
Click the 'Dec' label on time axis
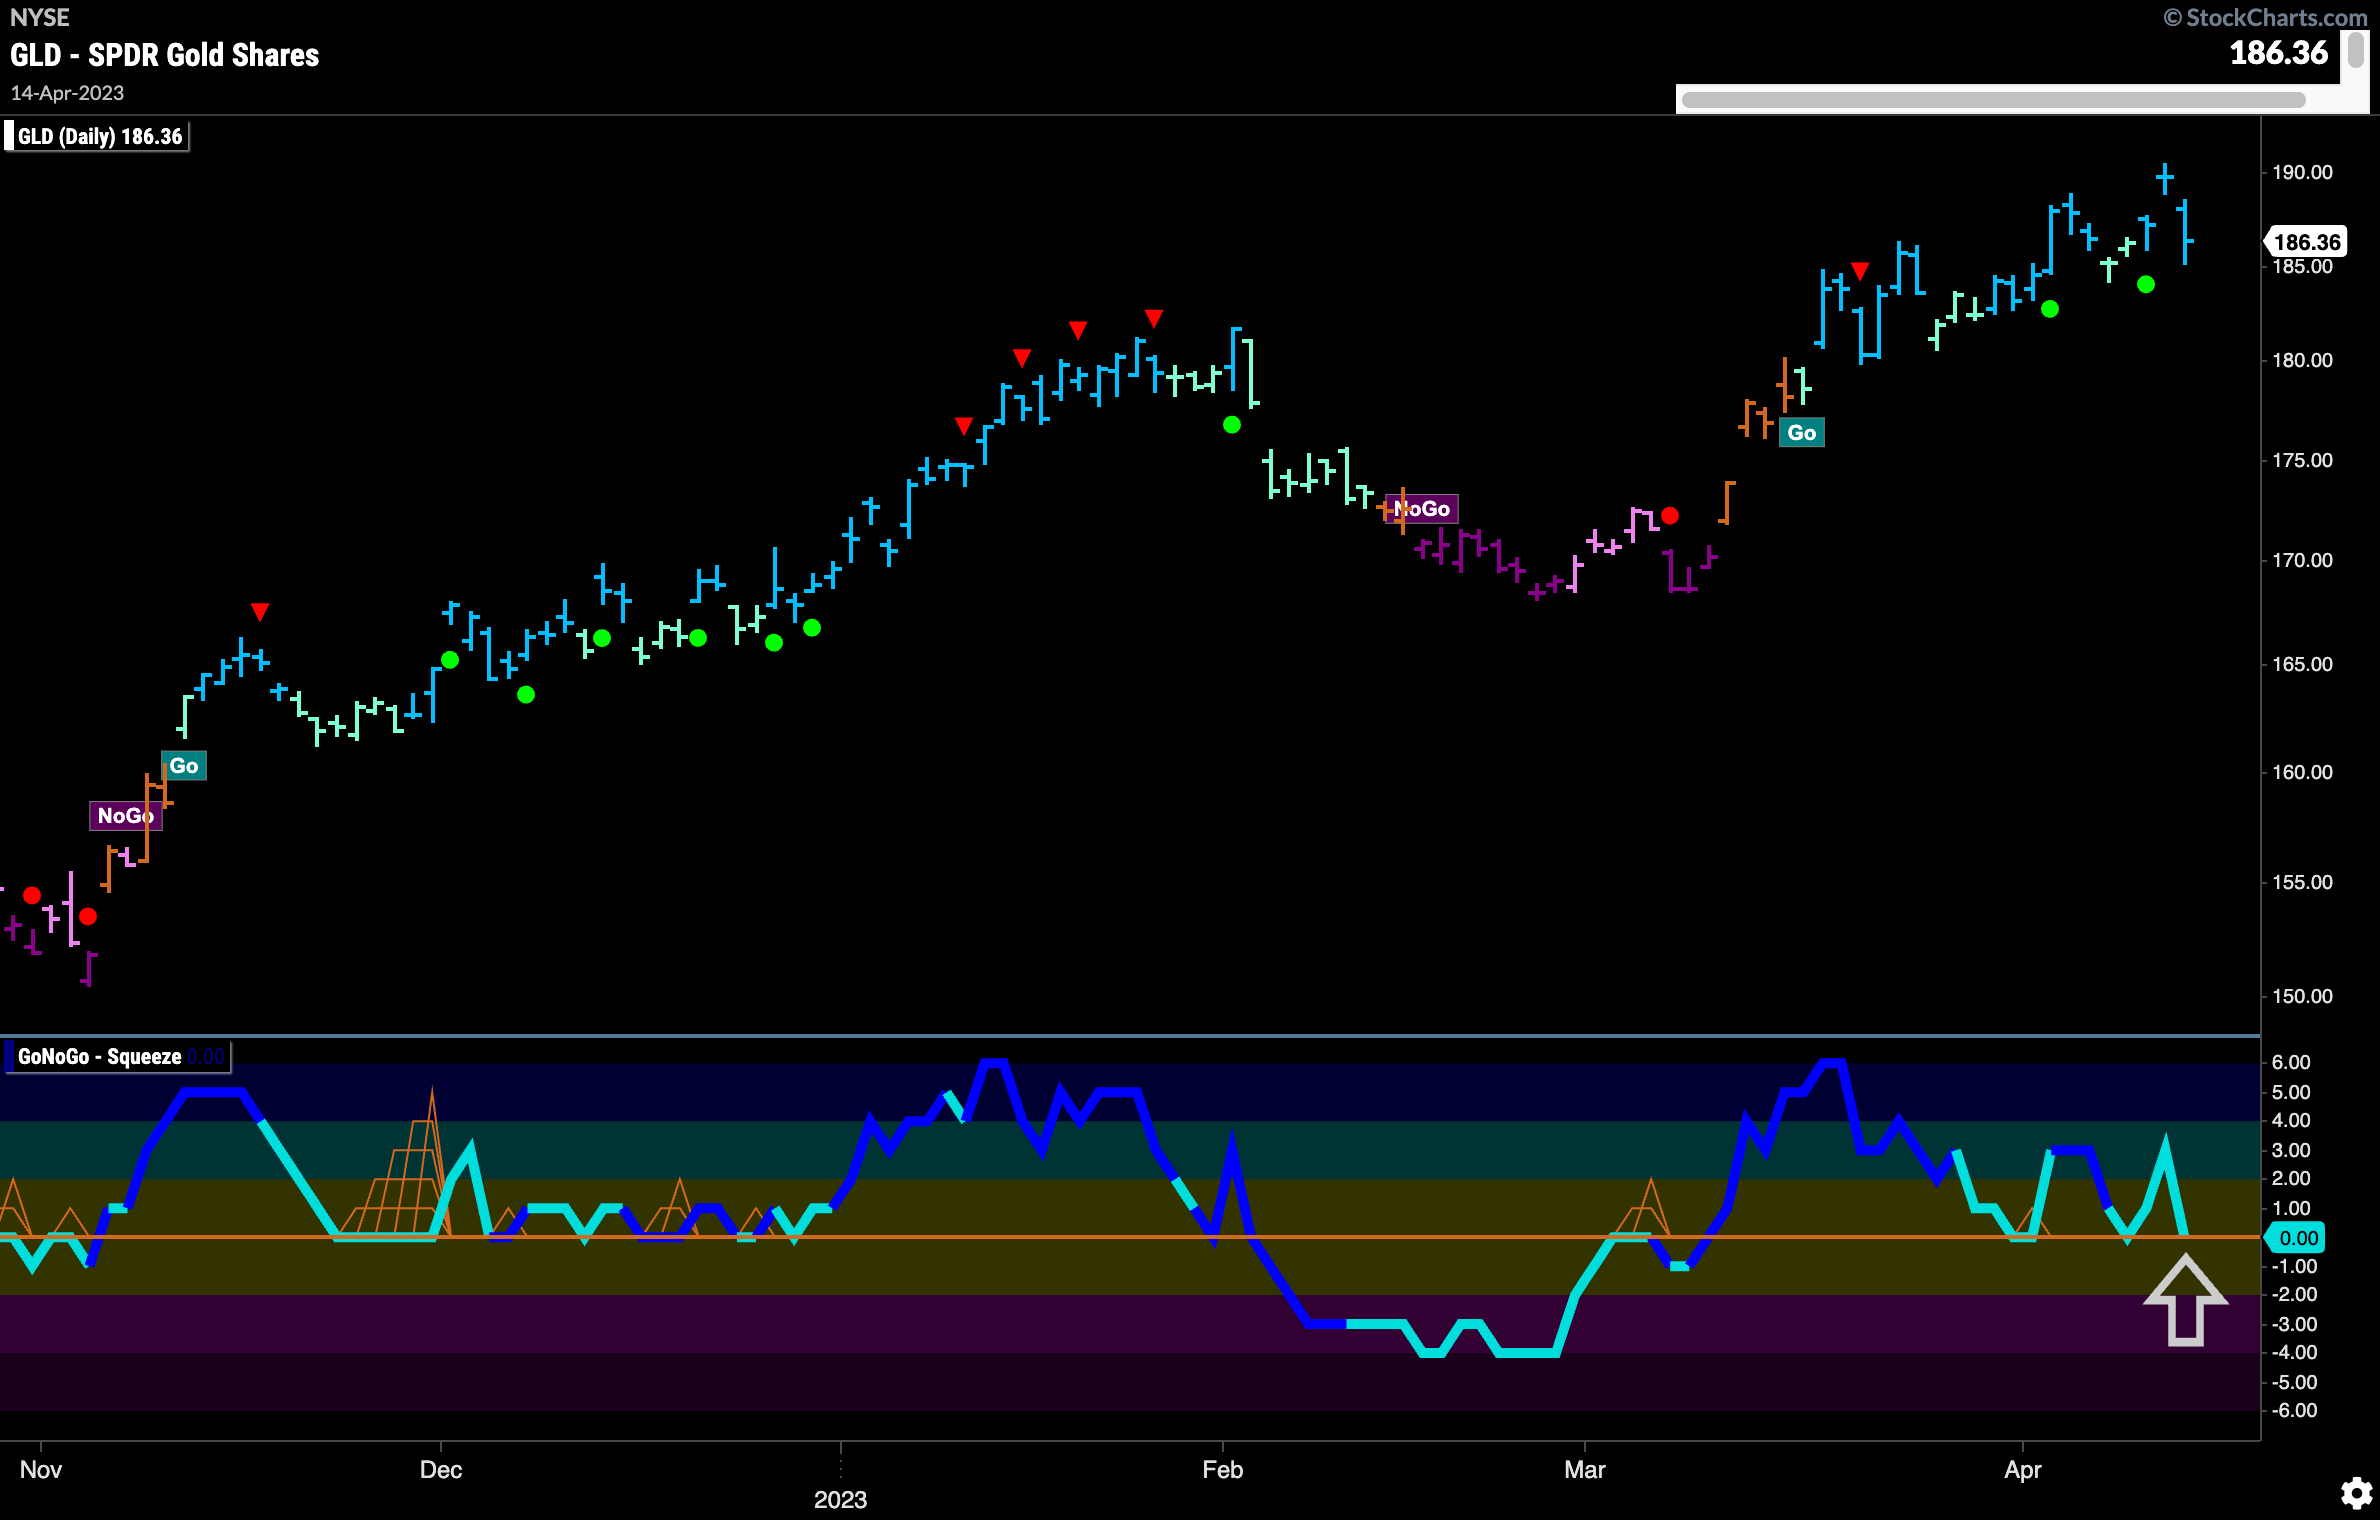click(440, 1469)
